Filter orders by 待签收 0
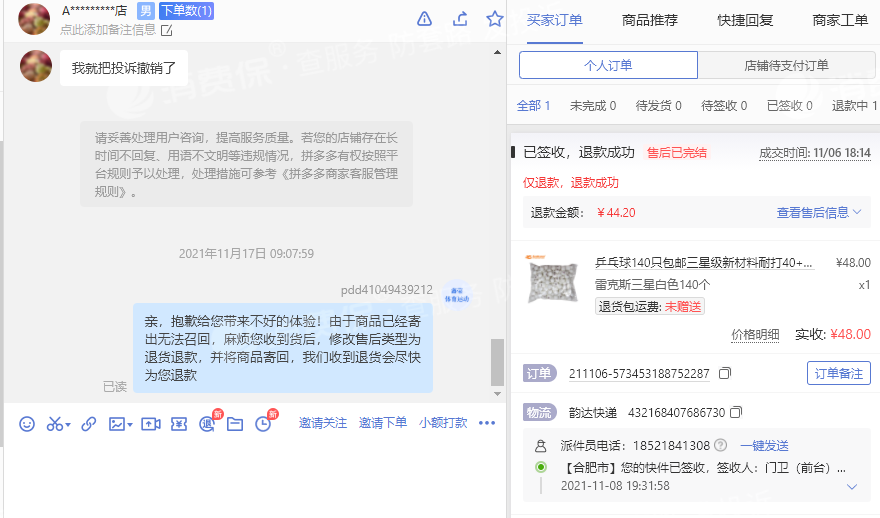This screenshot has height=518, width=880. coord(724,106)
